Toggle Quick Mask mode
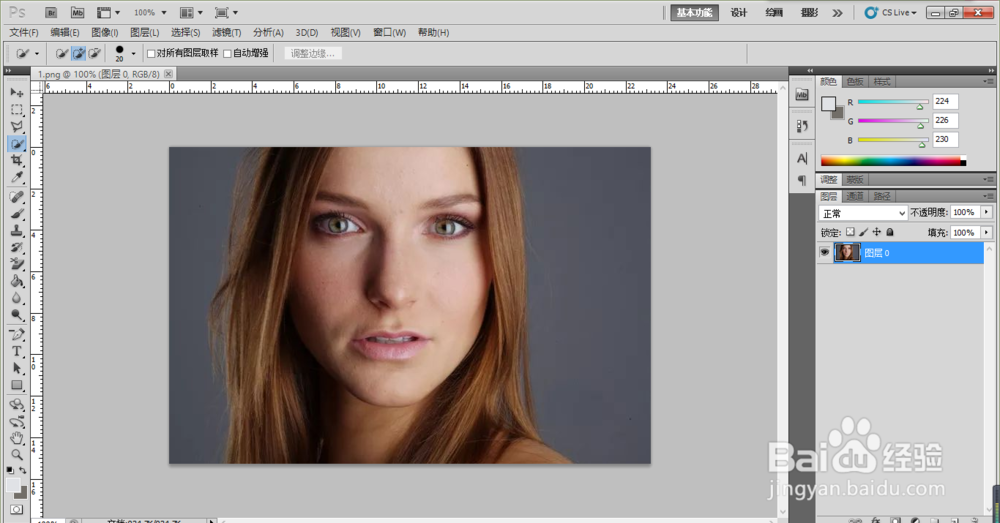 point(17,510)
